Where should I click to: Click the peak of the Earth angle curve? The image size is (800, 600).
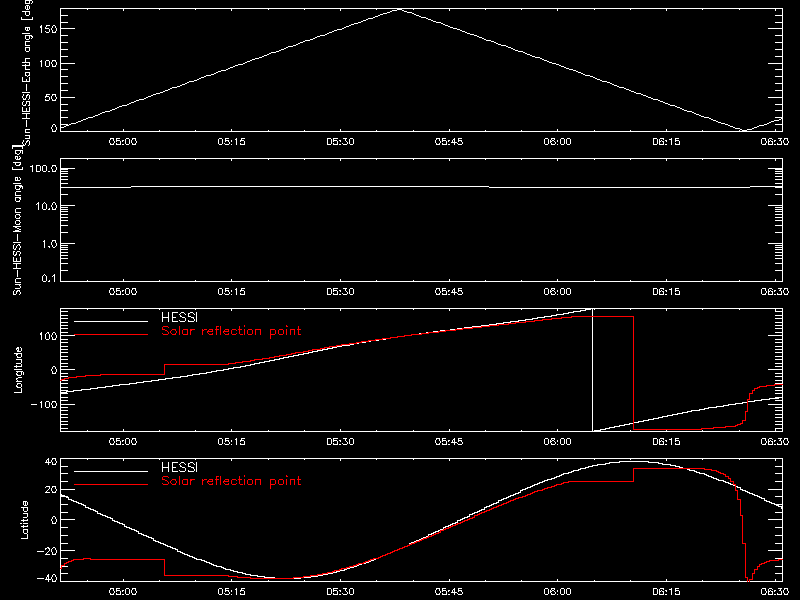pyautogui.click(x=399, y=9)
